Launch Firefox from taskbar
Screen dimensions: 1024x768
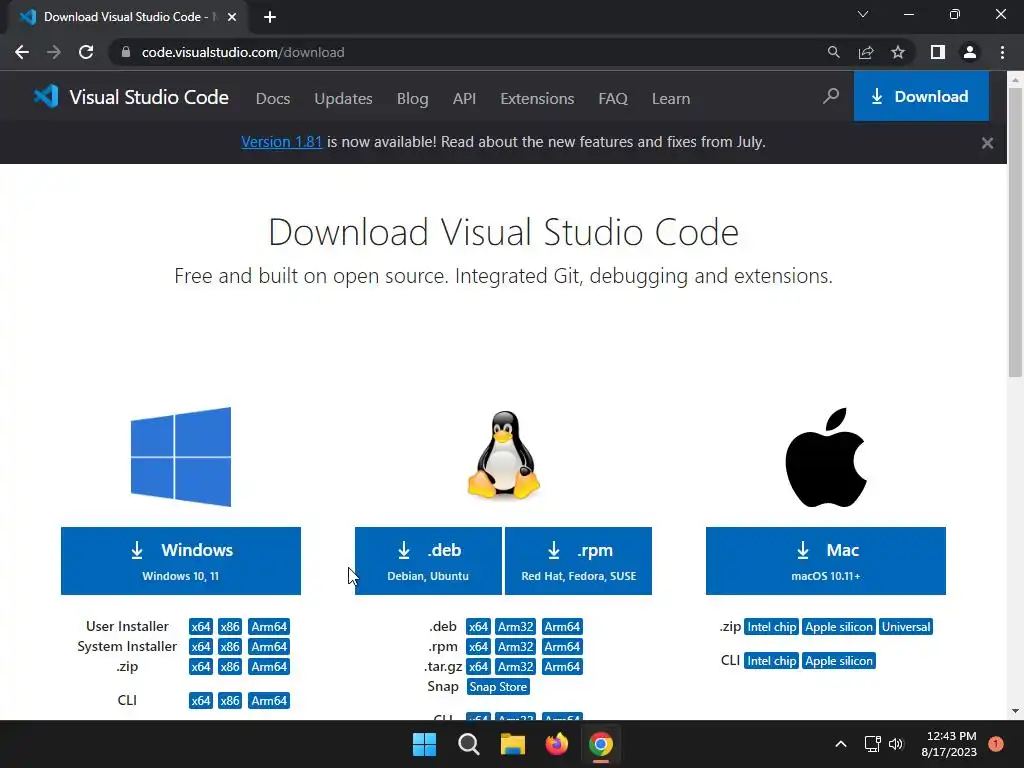556,744
